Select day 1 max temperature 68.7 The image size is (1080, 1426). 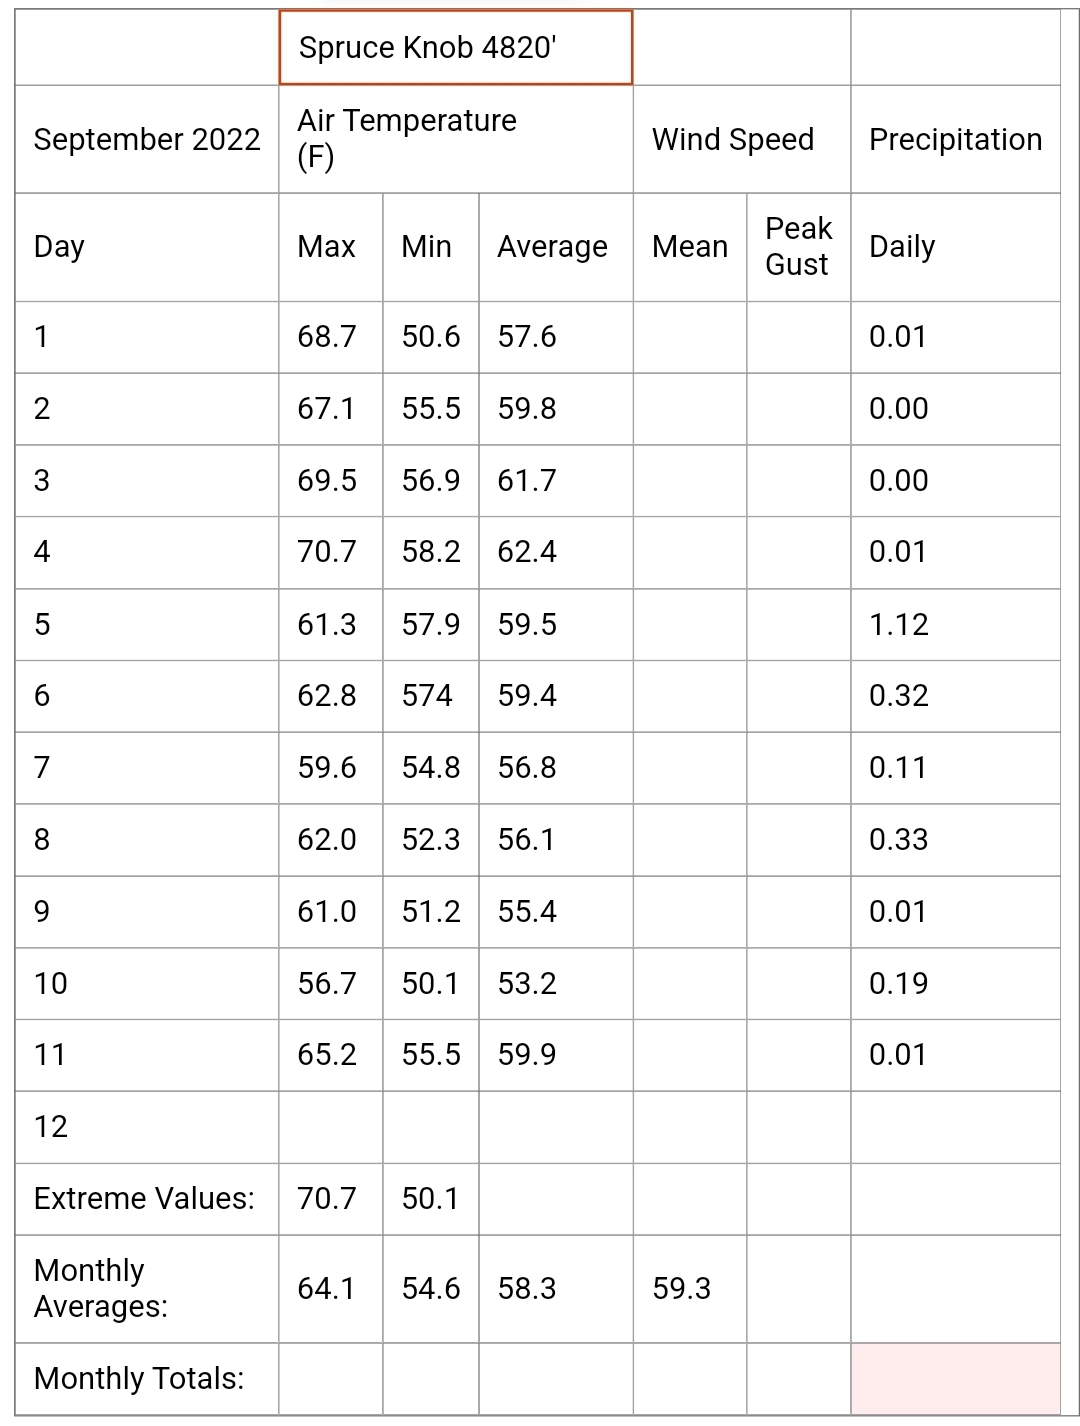click(x=330, y=337)
